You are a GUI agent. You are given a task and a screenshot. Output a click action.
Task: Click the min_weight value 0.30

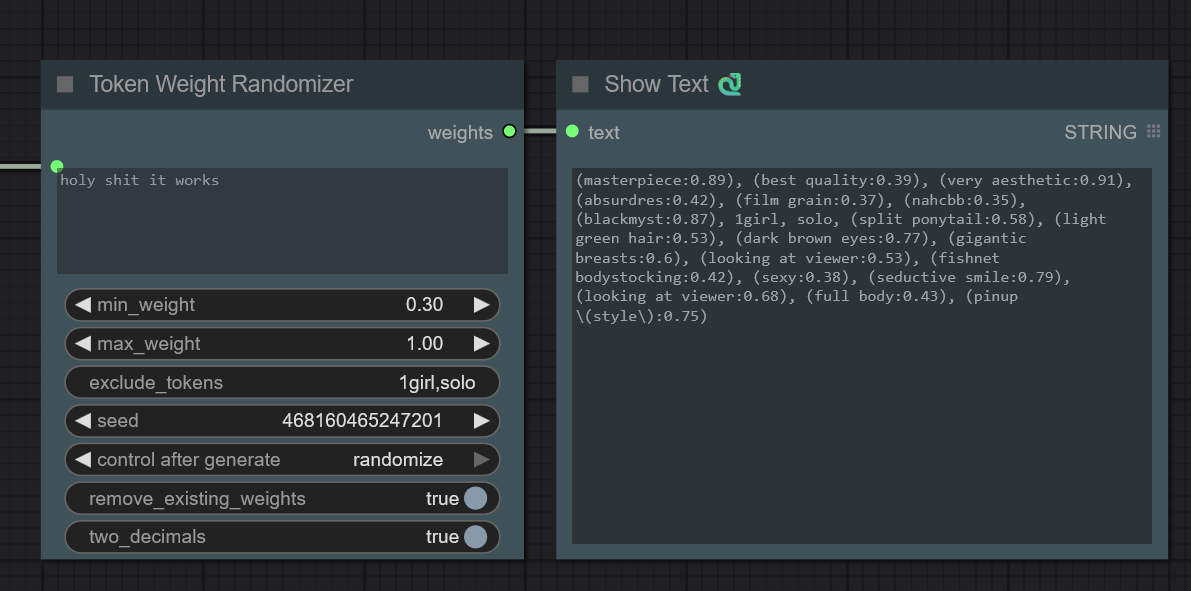(x=424, y=305)
